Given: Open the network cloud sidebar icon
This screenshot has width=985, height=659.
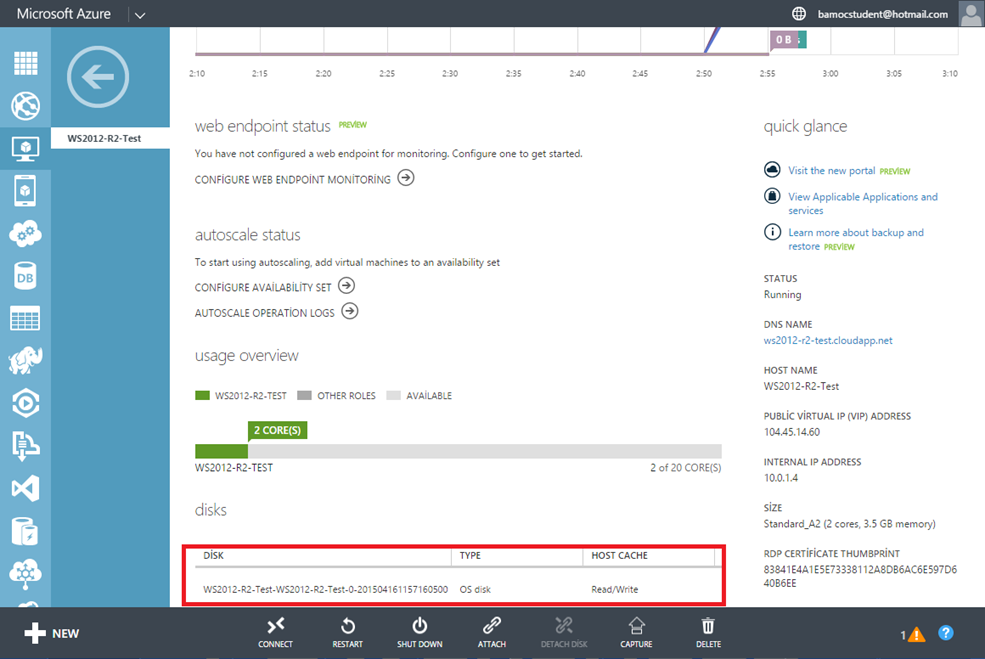Looking at the screenshot, I should tap(25, 574).
